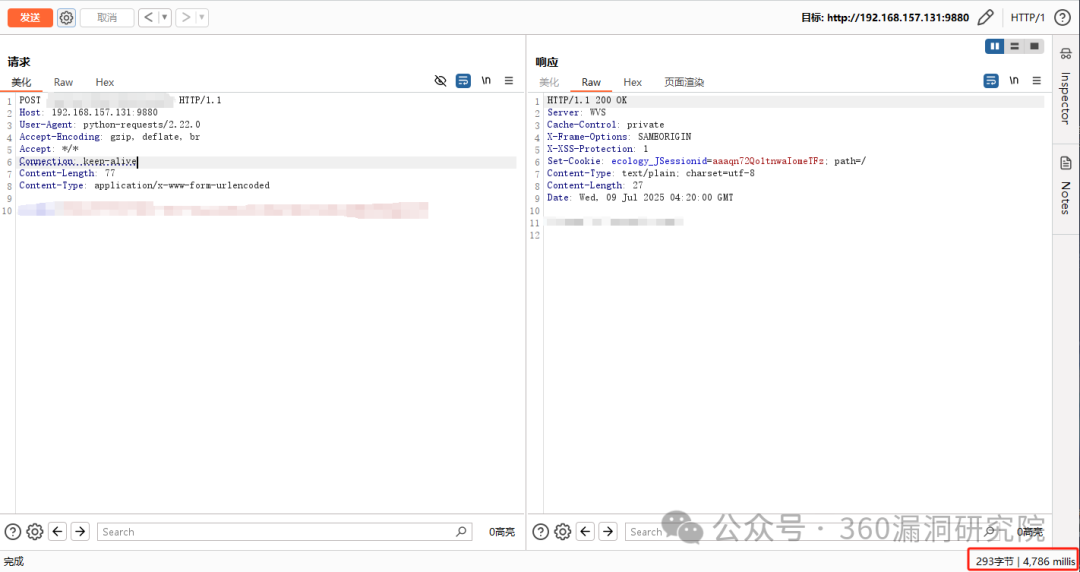Edit target using the pencil icon

[985, 17]
